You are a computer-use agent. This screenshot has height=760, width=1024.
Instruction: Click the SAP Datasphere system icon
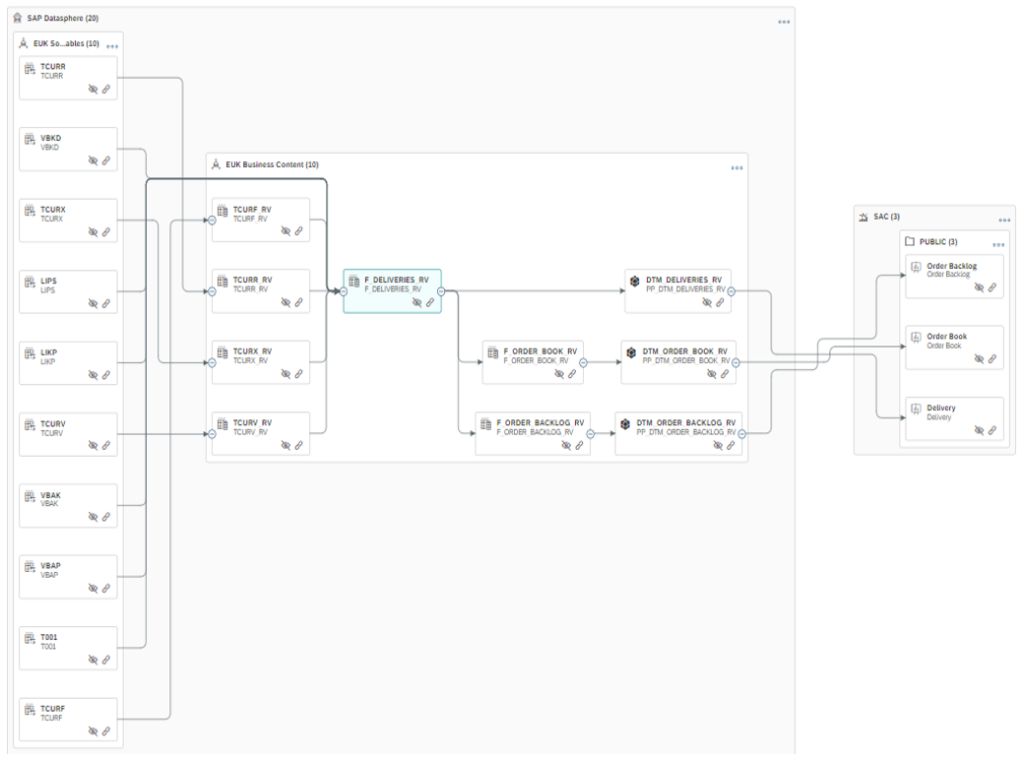[18, 18]
